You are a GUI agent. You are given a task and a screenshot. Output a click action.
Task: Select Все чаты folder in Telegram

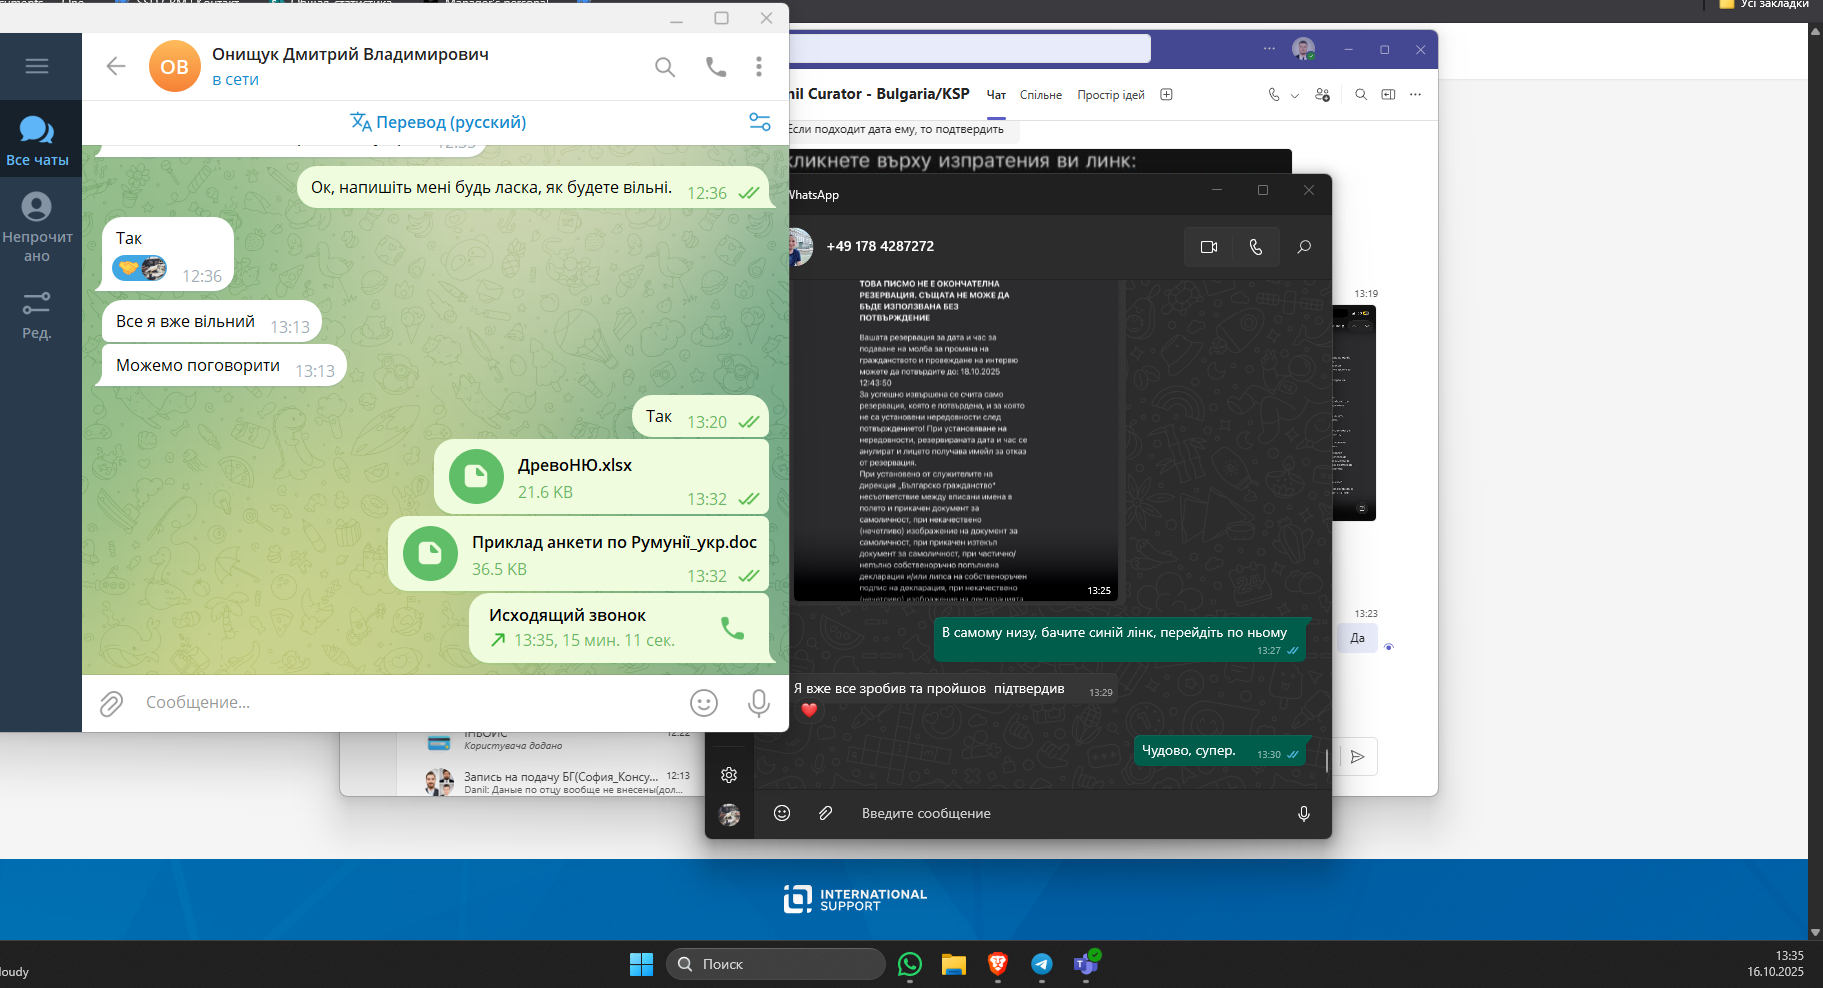click(37, 140)
